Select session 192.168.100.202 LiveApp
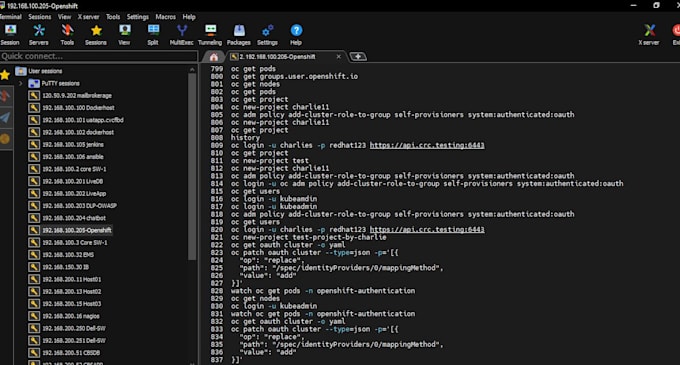Screen dimensions: 680x365 tap(74, 194)
